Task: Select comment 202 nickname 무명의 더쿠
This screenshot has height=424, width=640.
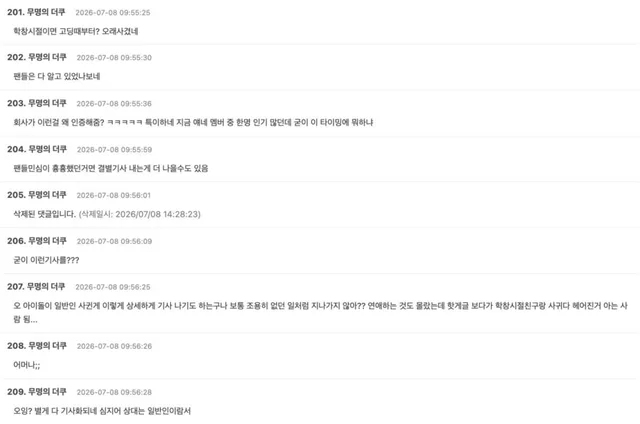Action: point(47,57)
